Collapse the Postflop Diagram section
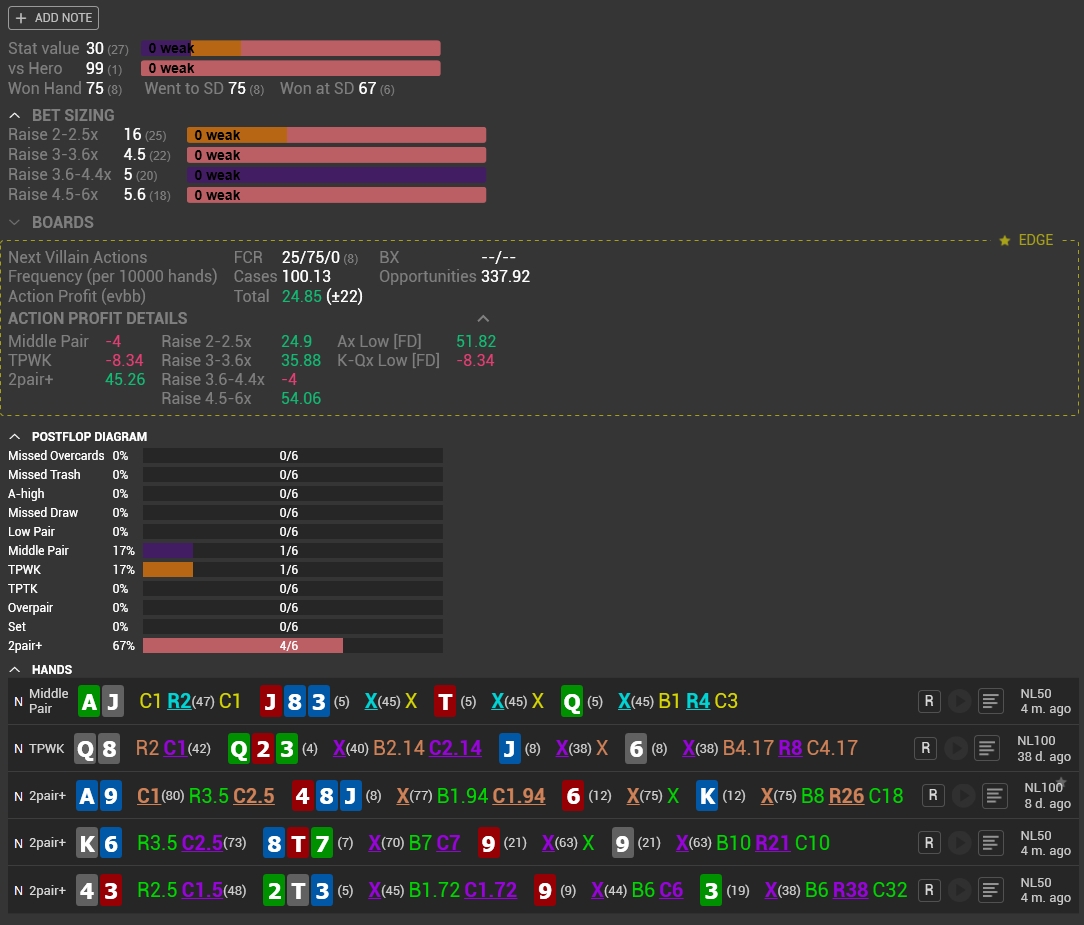Viewport: 1084px width, 925px height. point(15,437)
